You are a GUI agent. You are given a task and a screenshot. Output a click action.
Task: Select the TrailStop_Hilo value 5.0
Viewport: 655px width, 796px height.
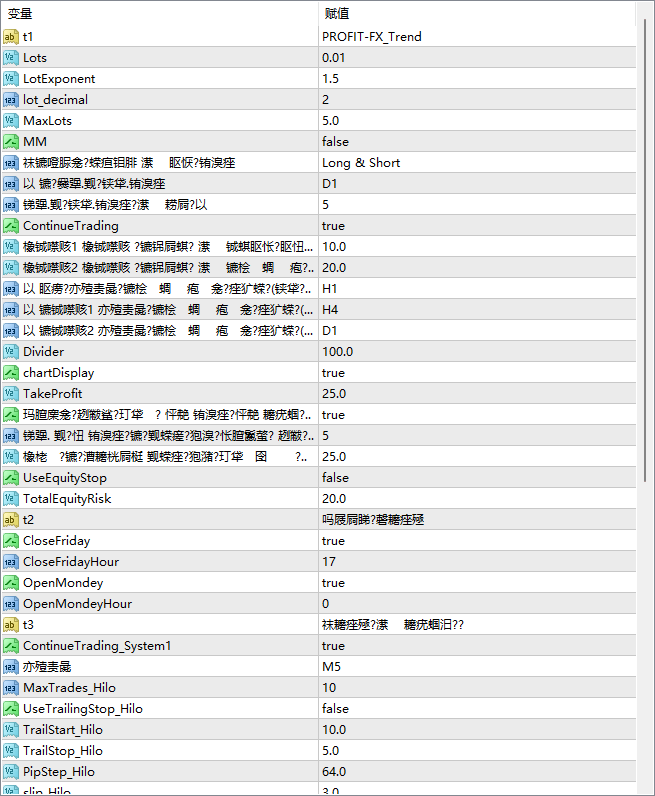click(x=330, y=750)
